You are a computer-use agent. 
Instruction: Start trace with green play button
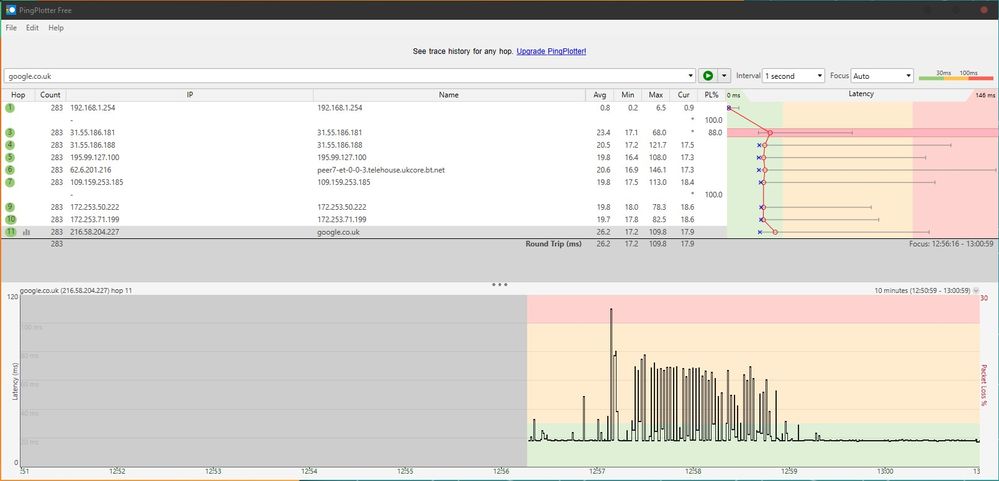(707, 76)
